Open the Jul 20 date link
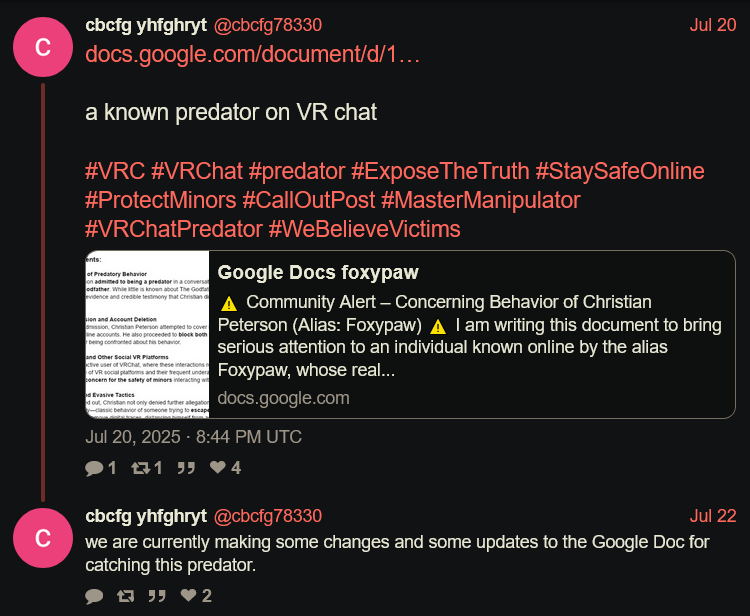Viewport: 750px width, 616px height. point(713,25)
